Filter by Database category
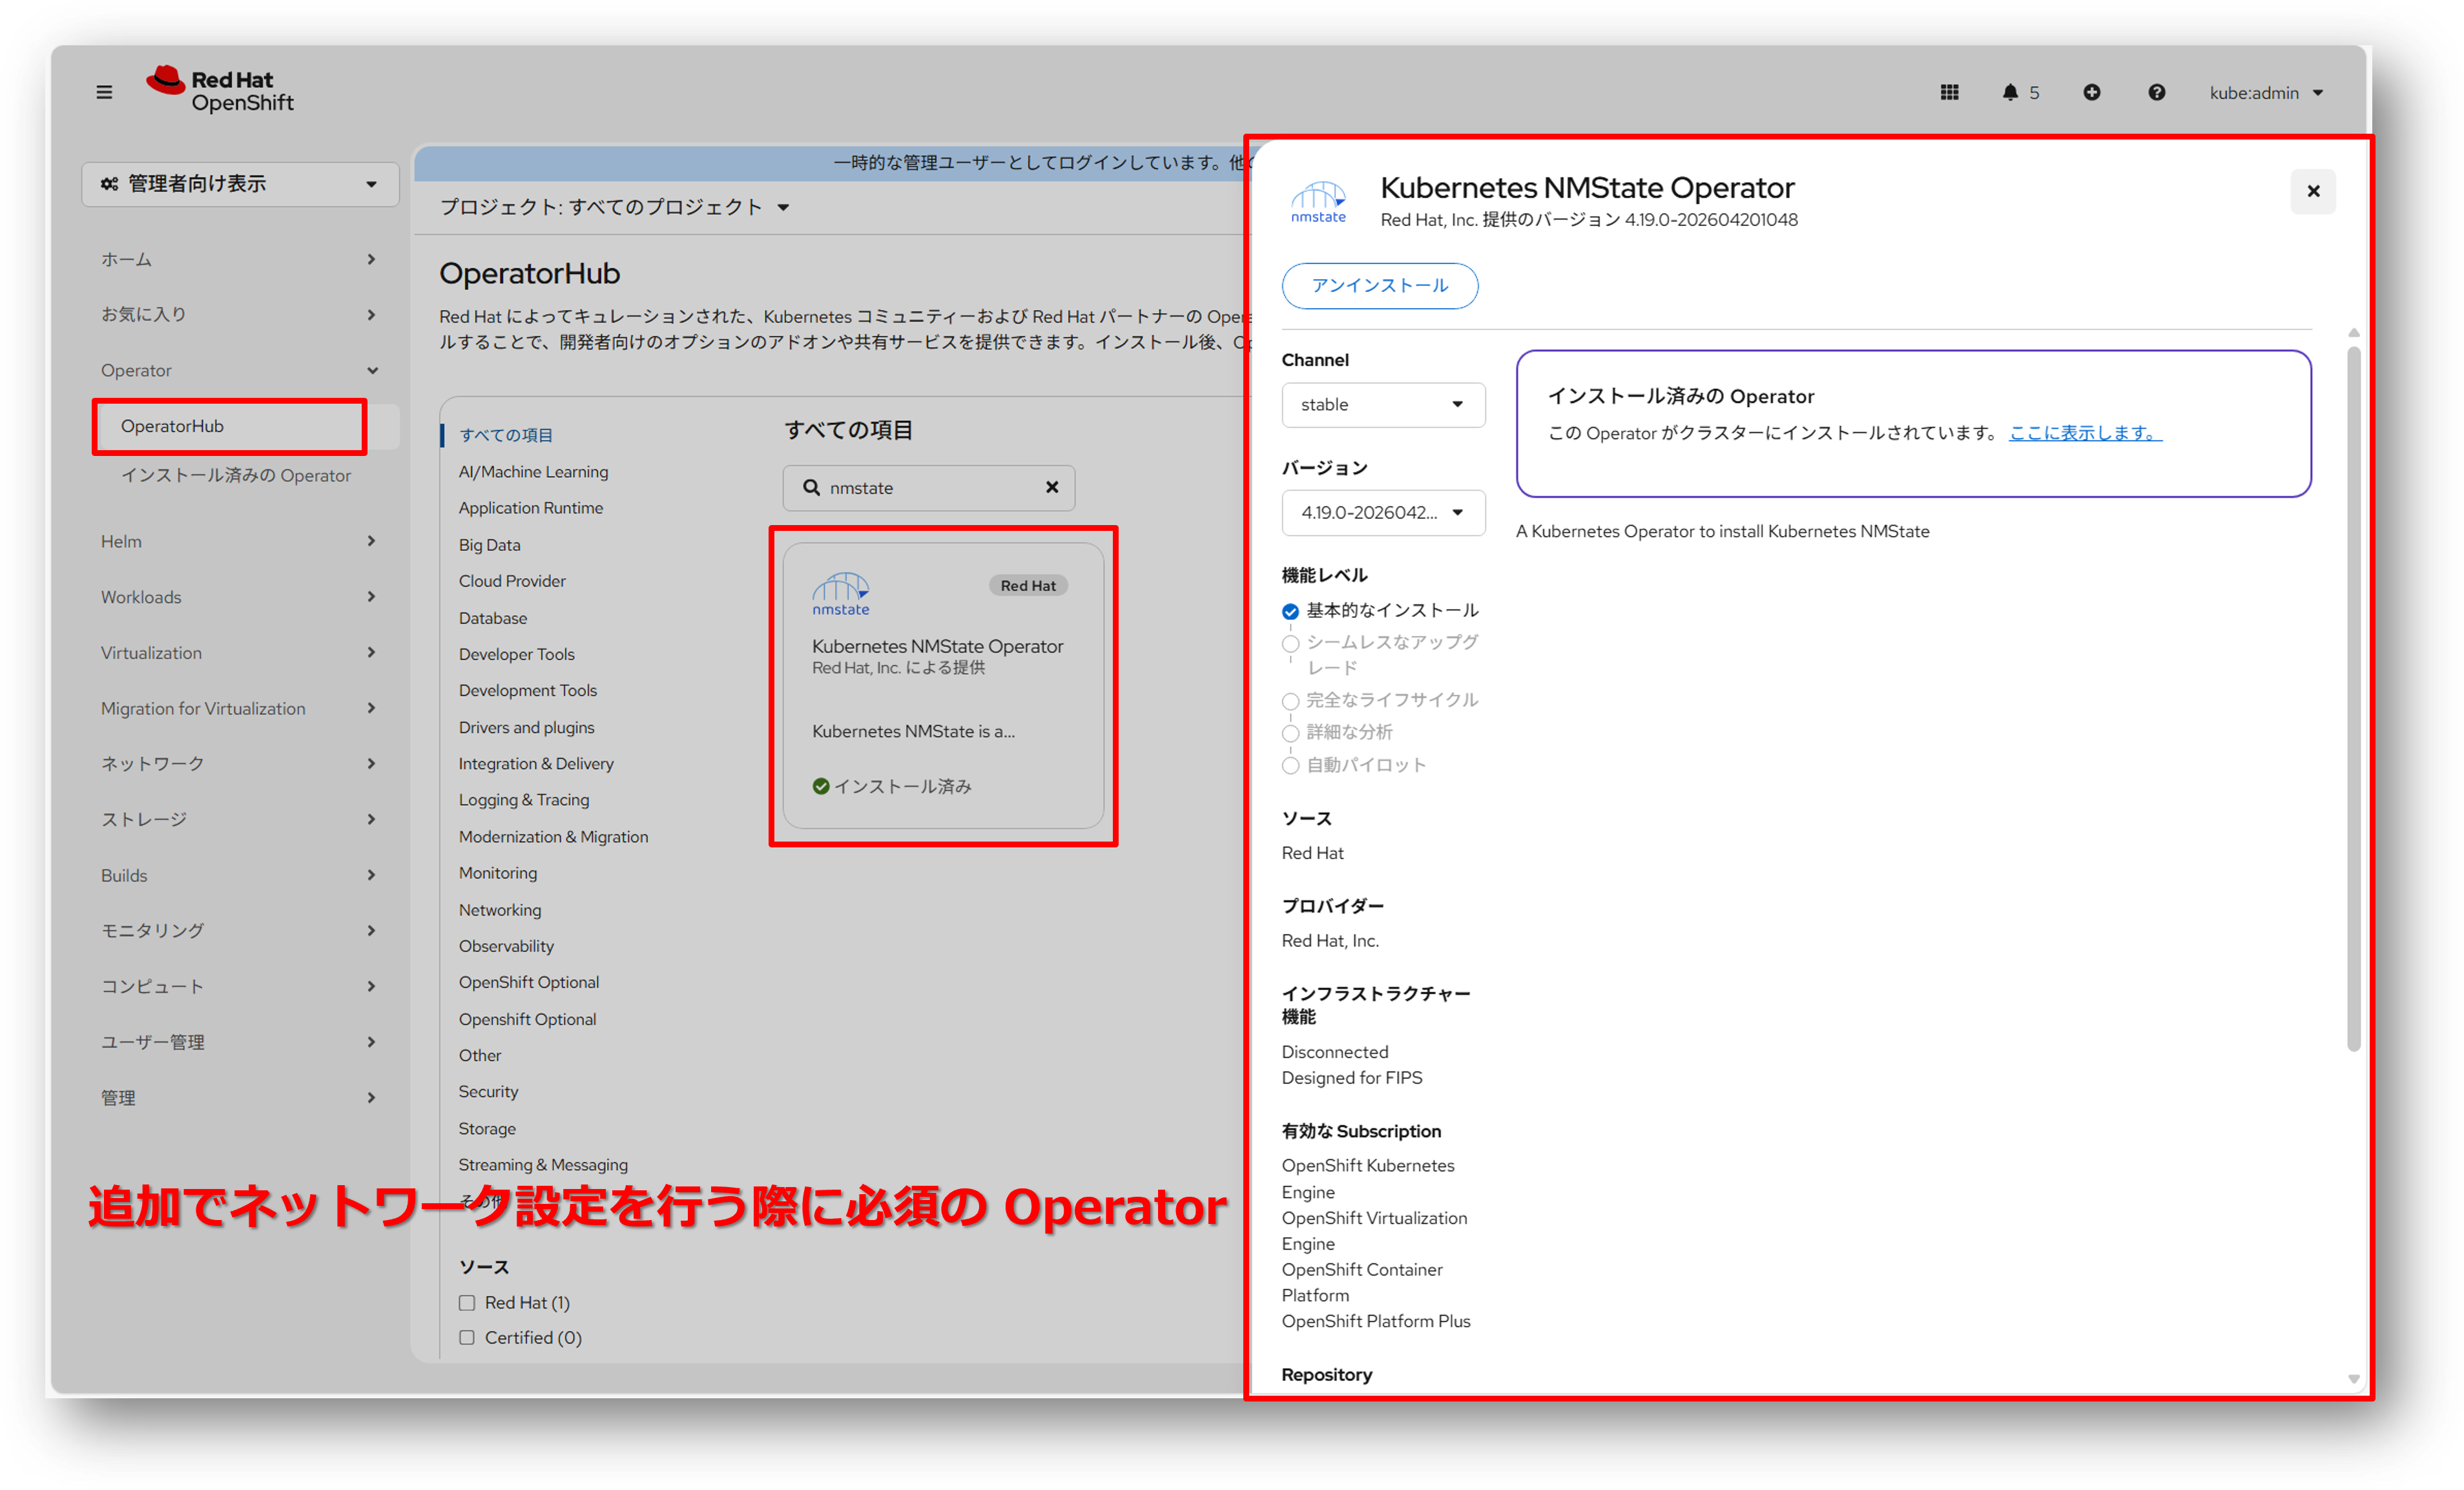The height and width of the screenshot is (1490, 2464). click(493, 618)
